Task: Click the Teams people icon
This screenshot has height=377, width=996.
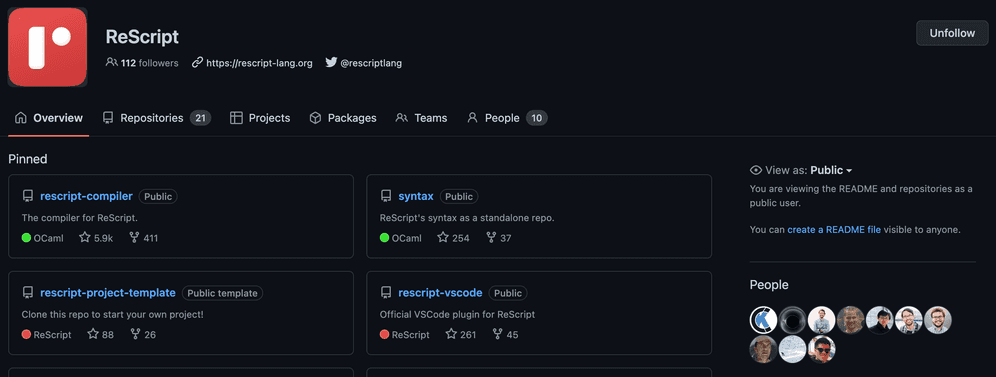Action: [401, 118]
